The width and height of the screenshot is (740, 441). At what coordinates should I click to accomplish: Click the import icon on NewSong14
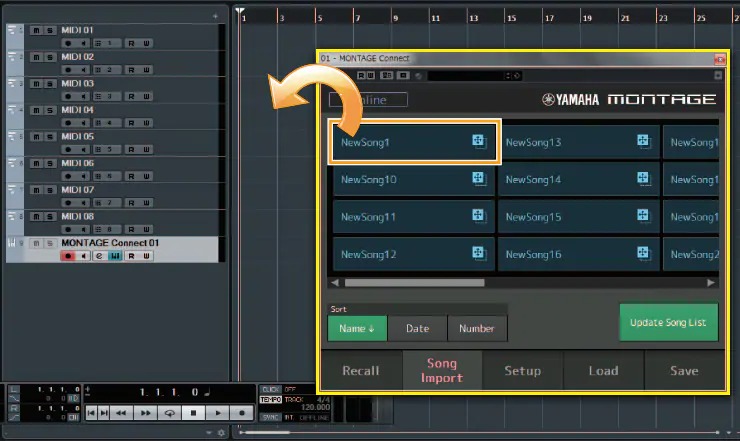point(644,178)
